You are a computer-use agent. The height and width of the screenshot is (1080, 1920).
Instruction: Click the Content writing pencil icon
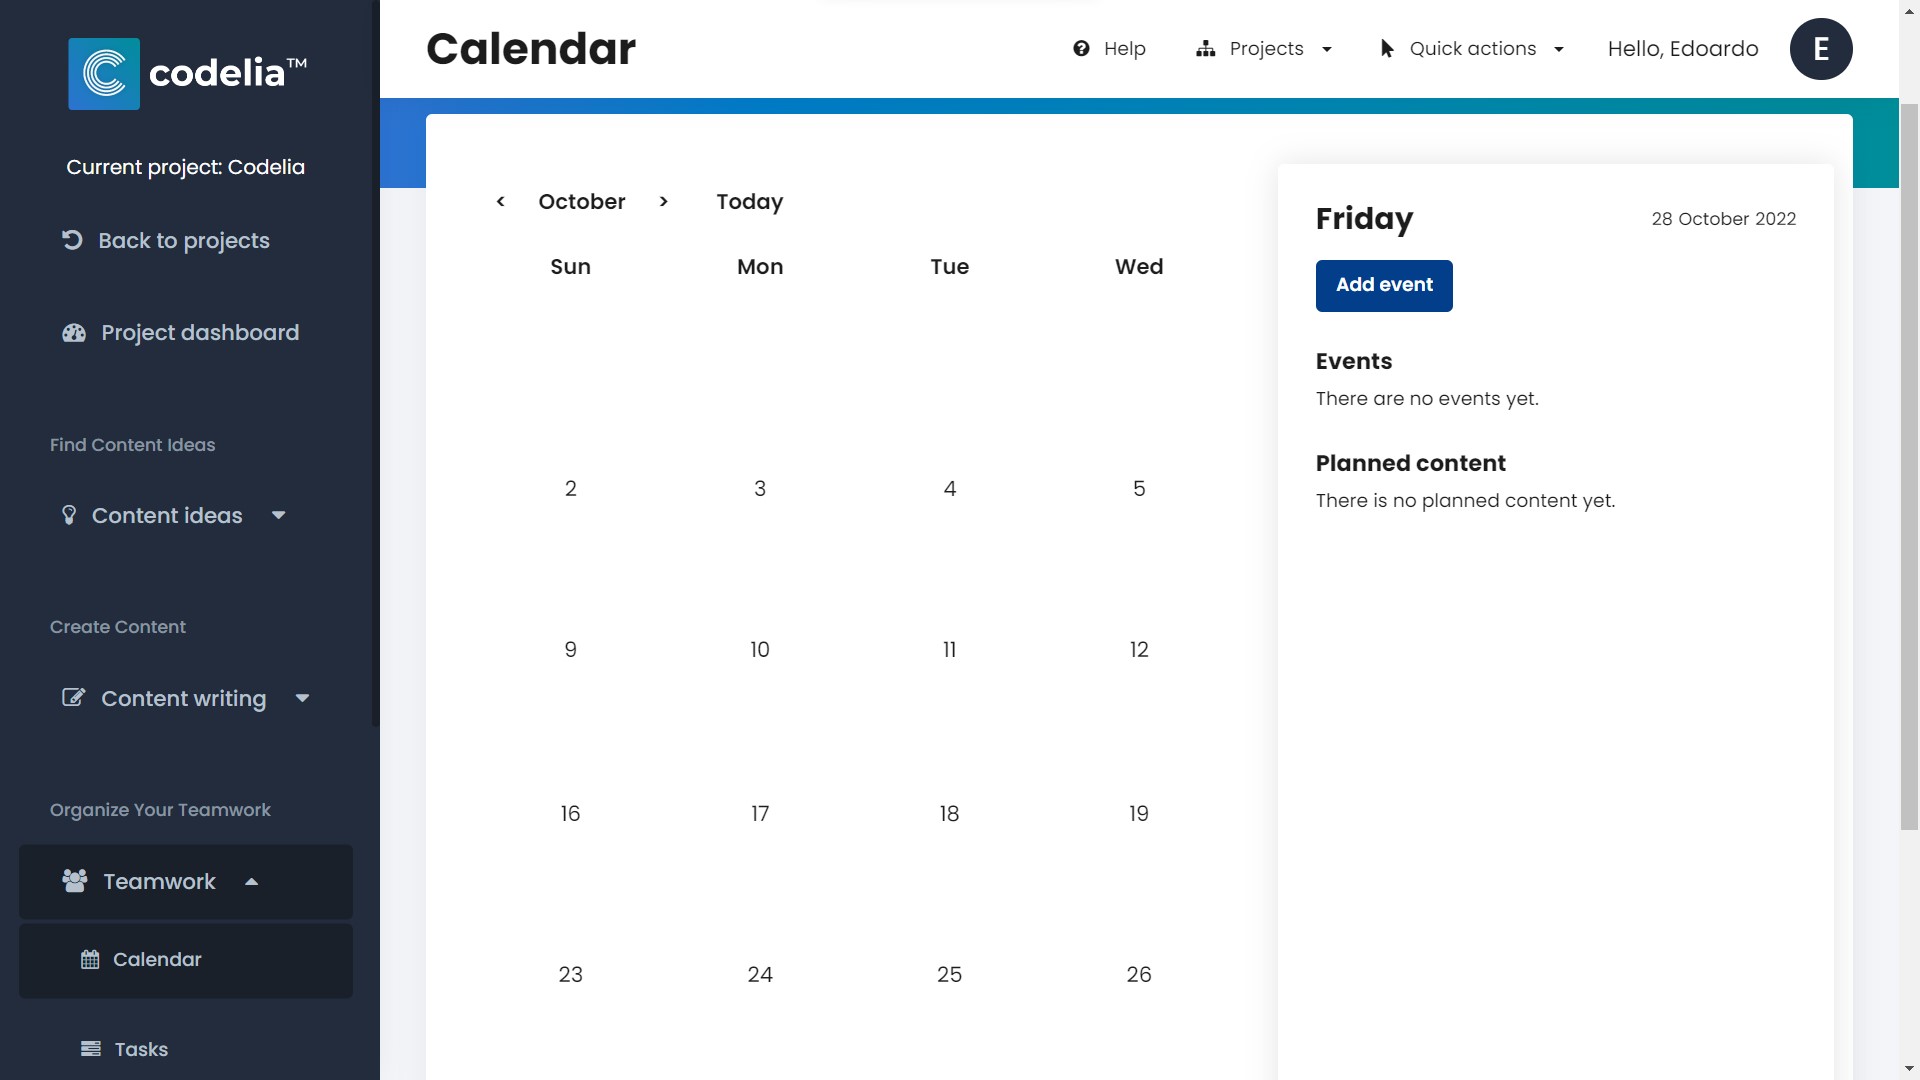[x=73, y=696]
